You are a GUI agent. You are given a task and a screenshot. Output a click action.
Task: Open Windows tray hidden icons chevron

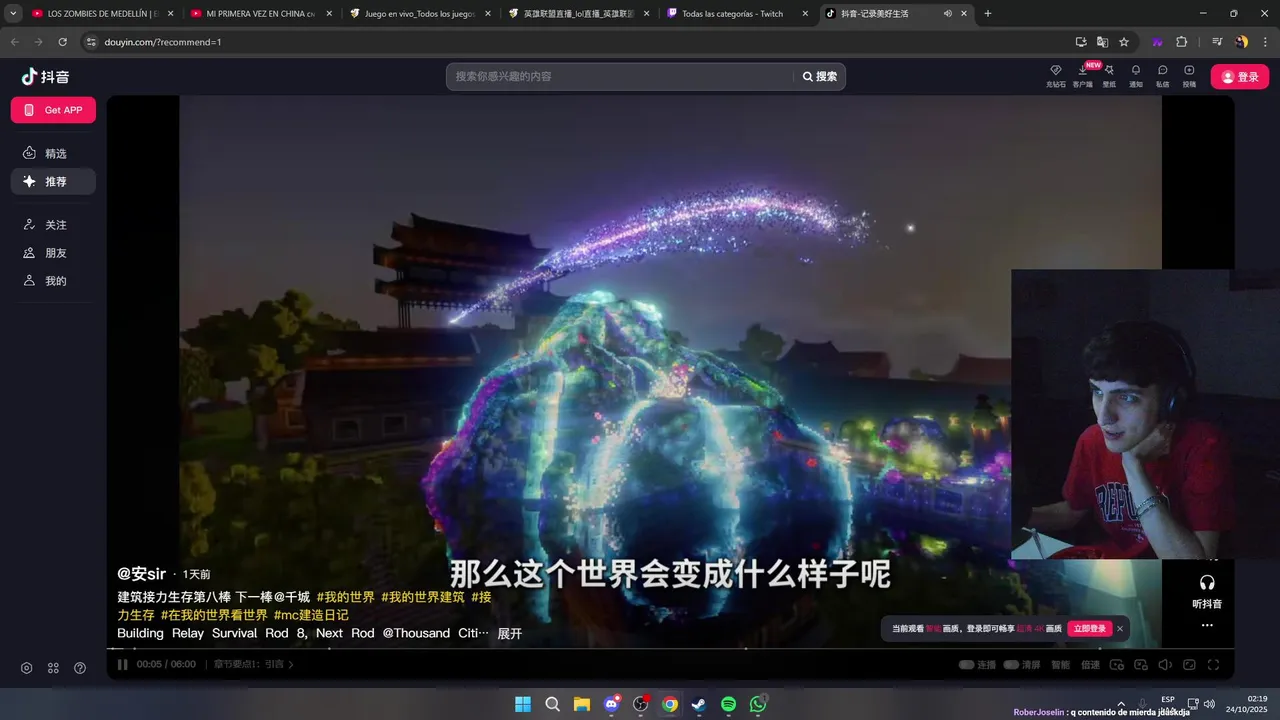pyautogui.click(x=1120, y=704)
